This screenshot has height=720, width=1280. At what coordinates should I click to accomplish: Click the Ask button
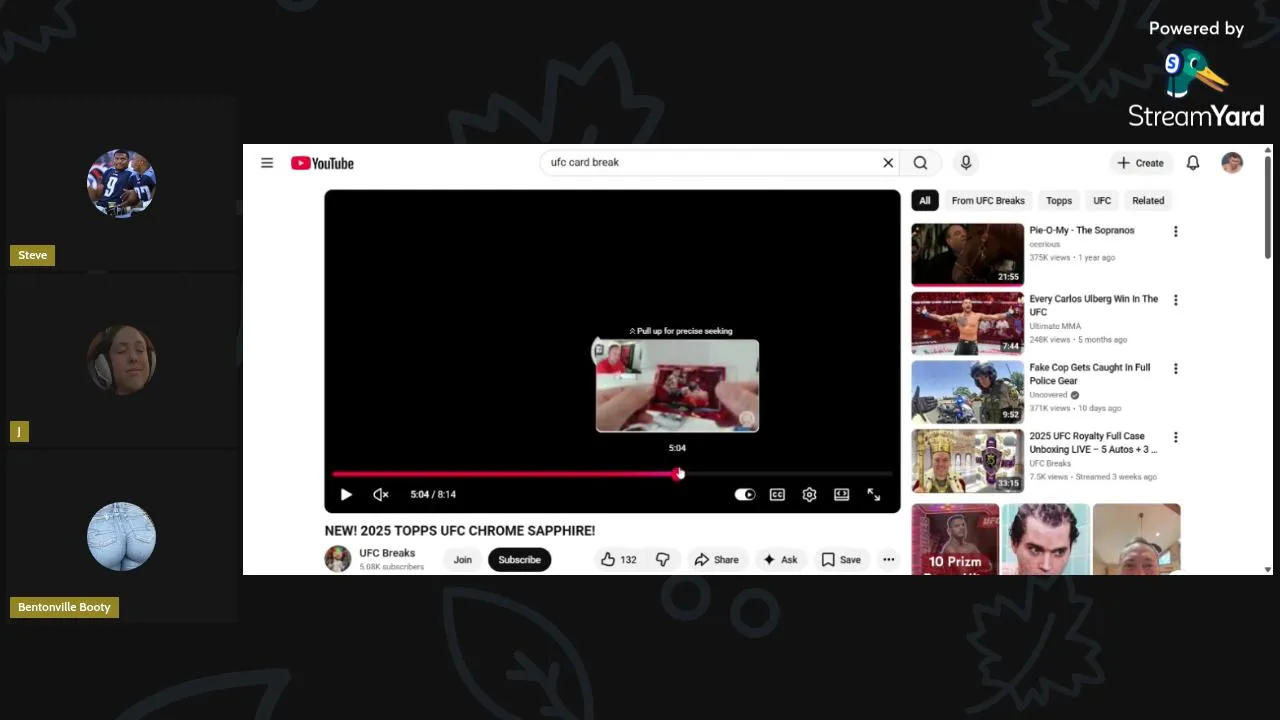pyautogui.click(x=780, y=560)
